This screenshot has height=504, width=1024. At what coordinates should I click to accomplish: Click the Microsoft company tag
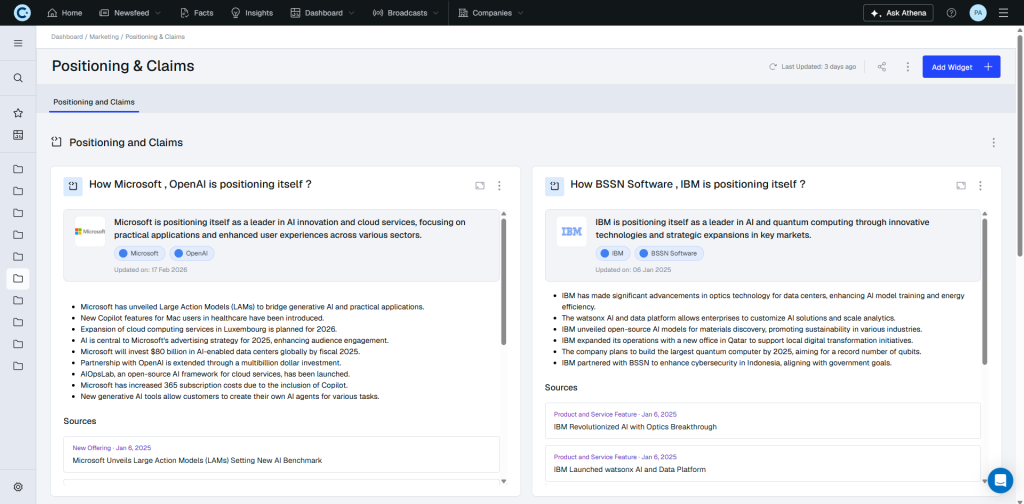click(140, 253)
